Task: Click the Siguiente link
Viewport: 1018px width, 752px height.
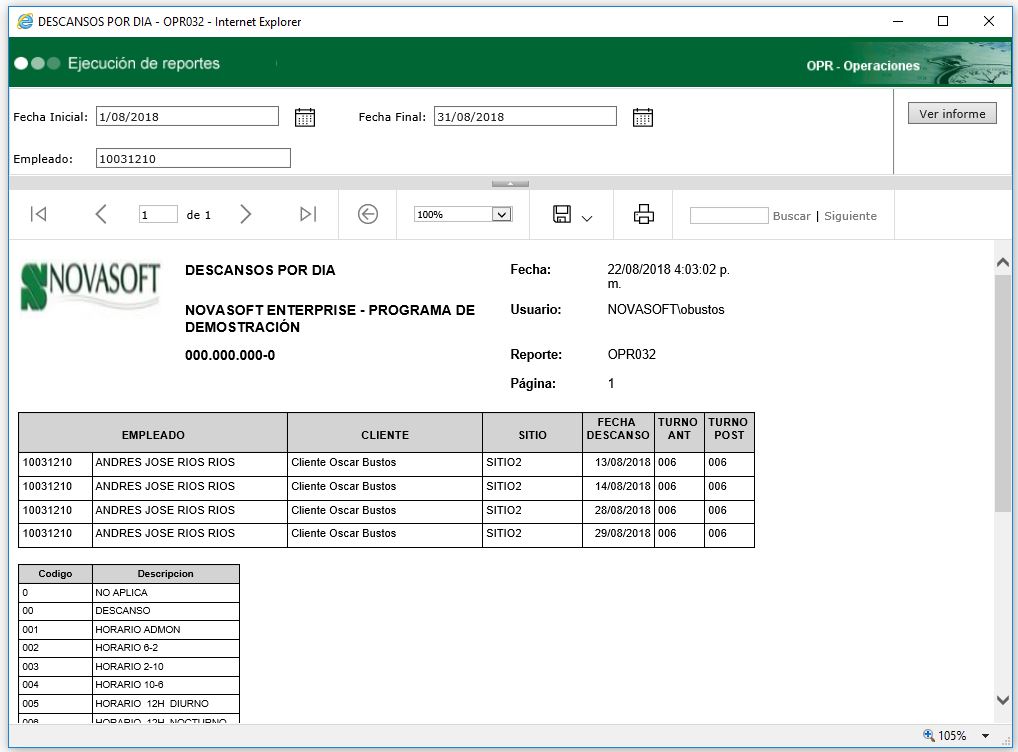Action: coord(850,216)
